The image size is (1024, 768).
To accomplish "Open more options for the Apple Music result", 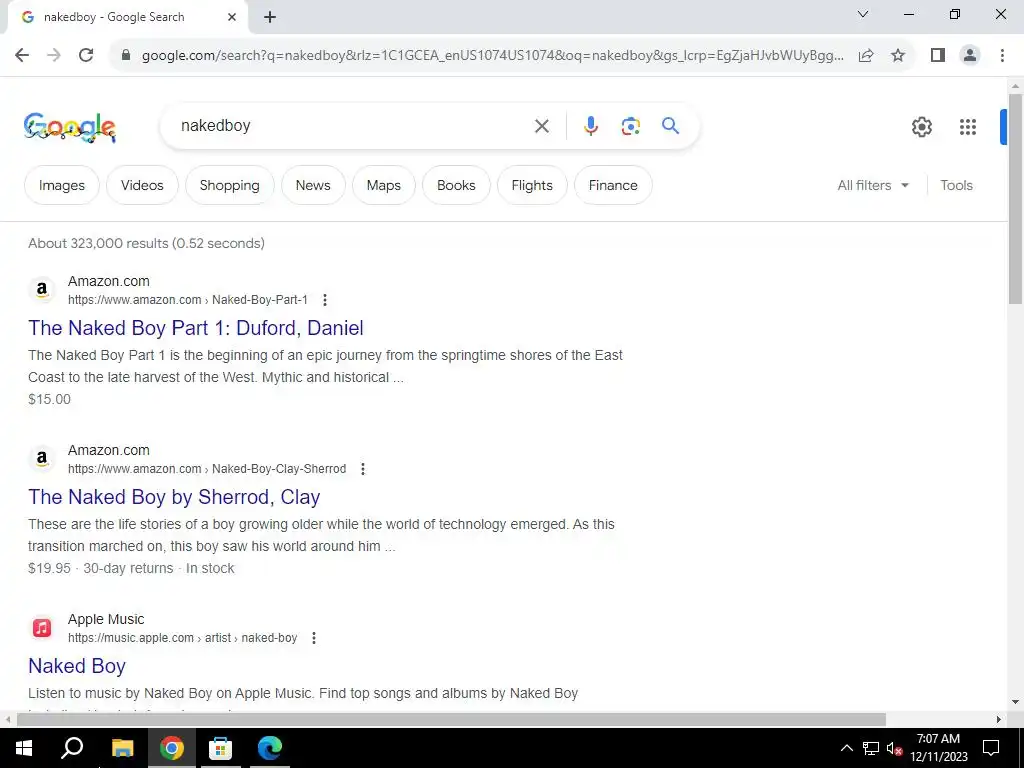I will 314,638.
